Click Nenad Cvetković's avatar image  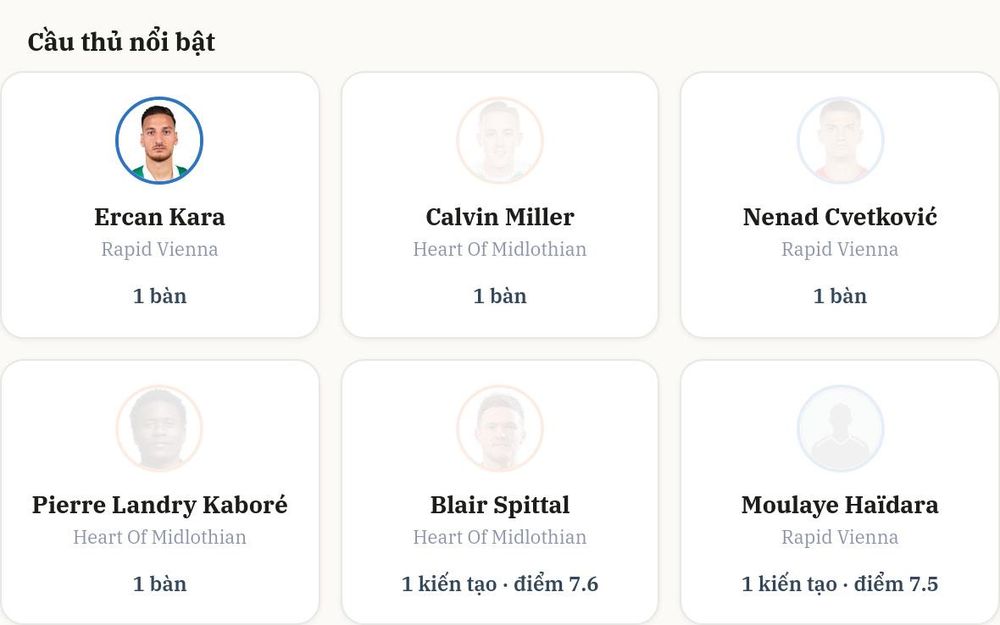[840, 140]
